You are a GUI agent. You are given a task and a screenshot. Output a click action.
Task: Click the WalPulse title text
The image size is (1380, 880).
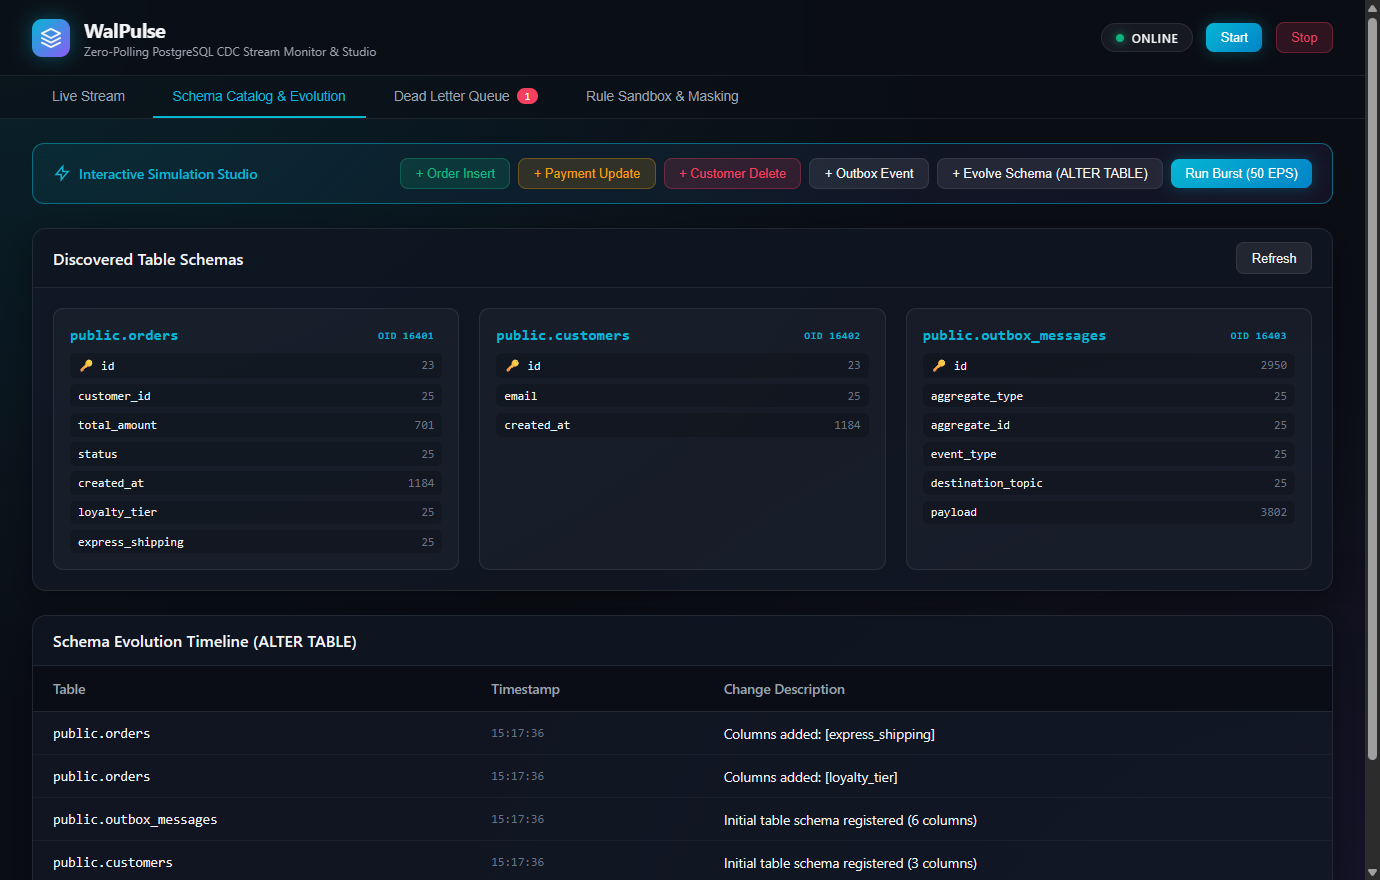click(x=125, y=31)
